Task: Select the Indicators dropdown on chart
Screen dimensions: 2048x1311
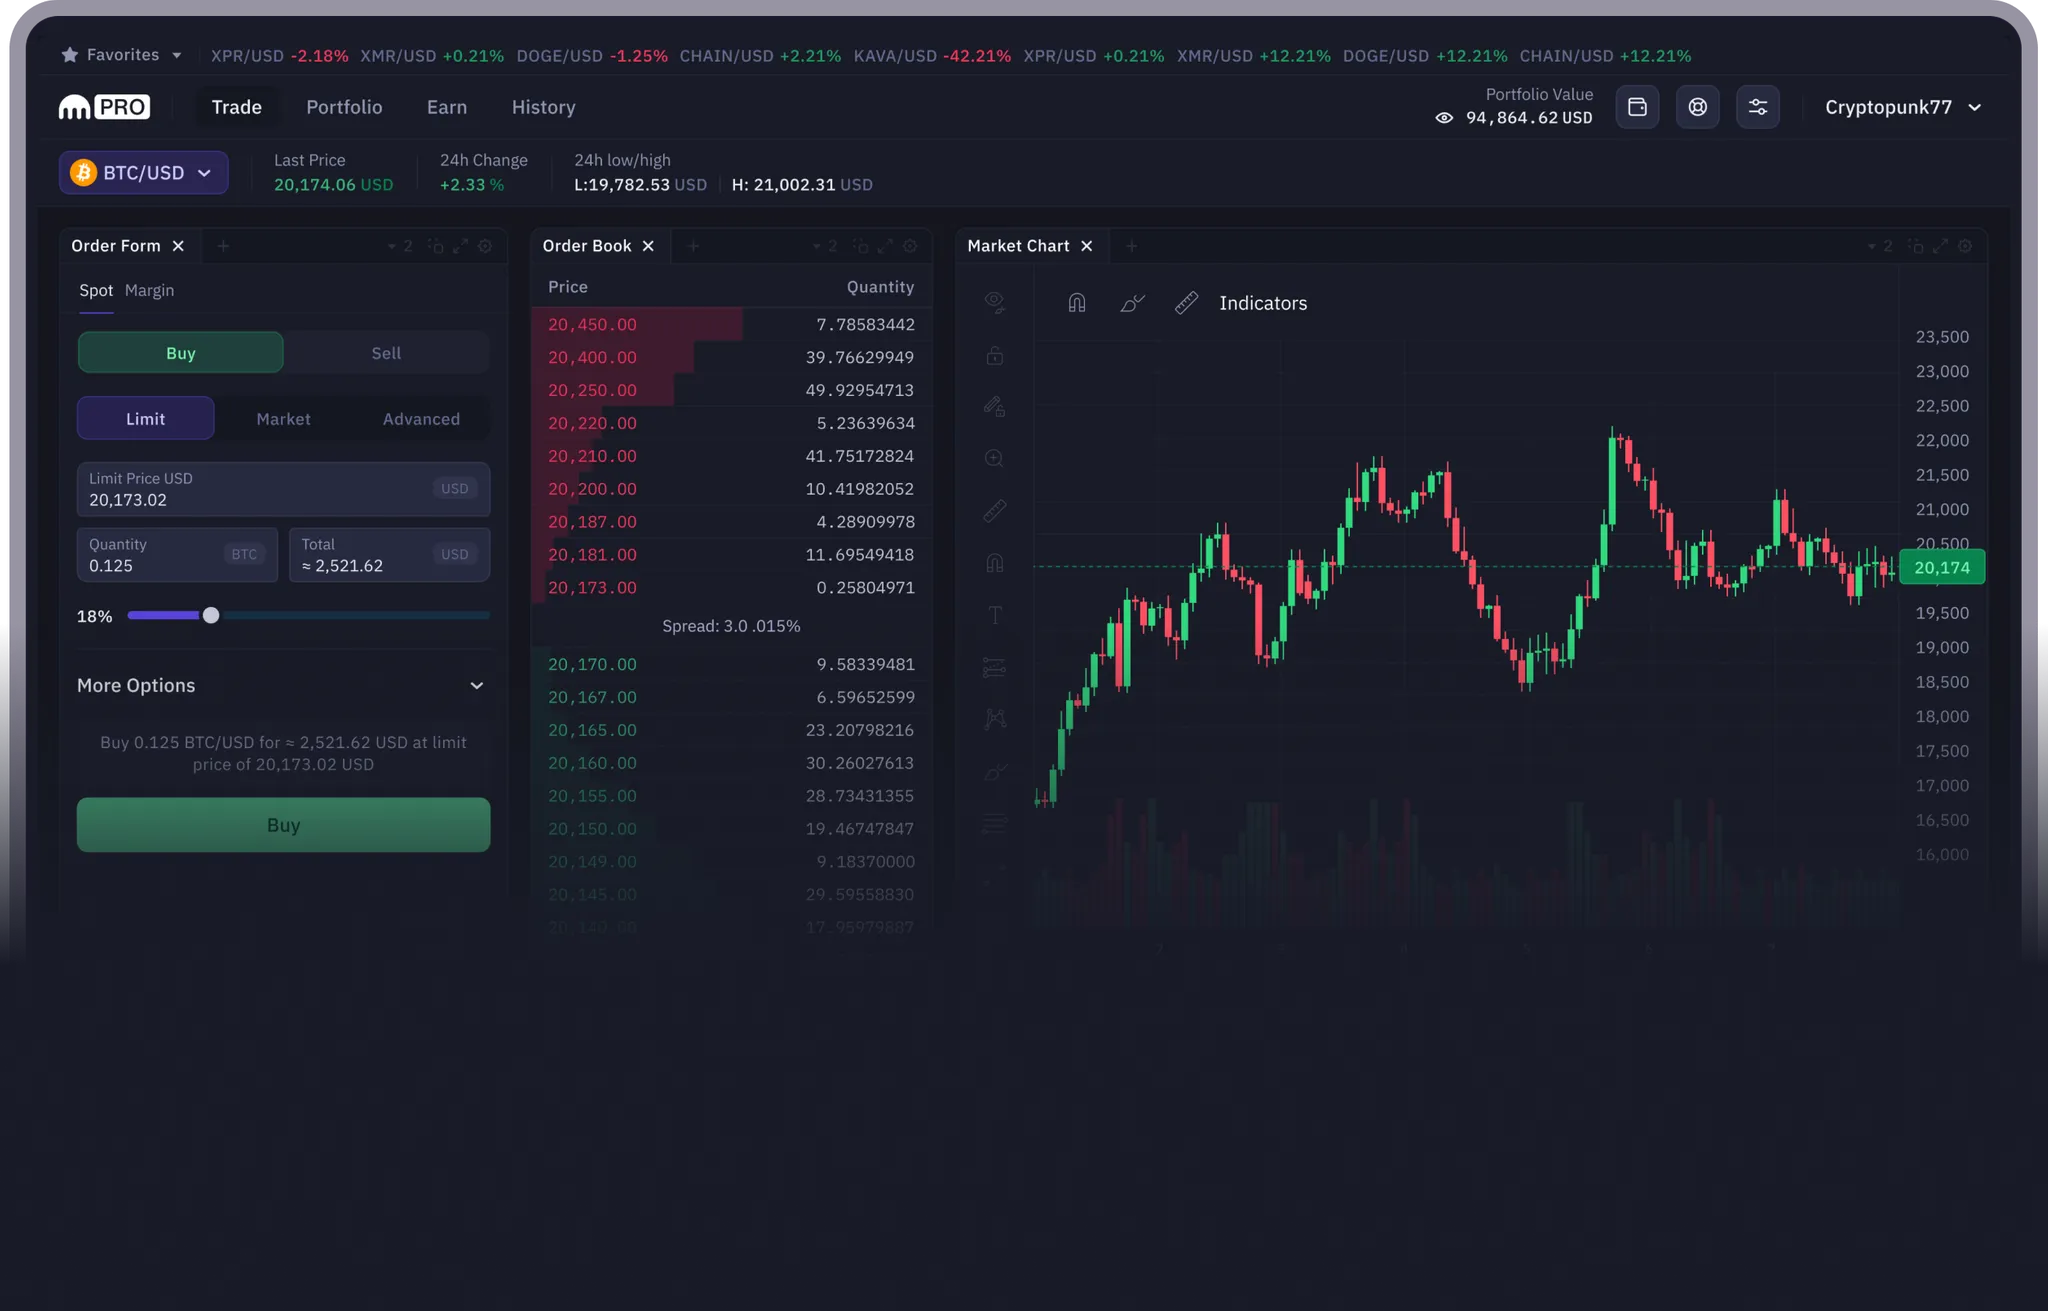Action: pos(1261,303)
